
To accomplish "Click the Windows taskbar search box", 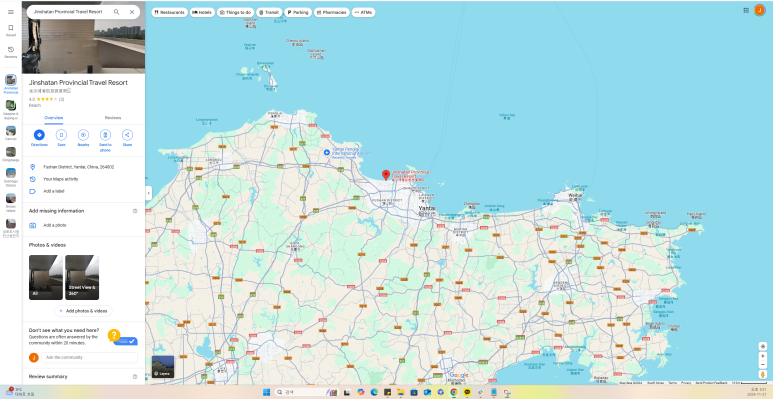I will tap(306, 392).
